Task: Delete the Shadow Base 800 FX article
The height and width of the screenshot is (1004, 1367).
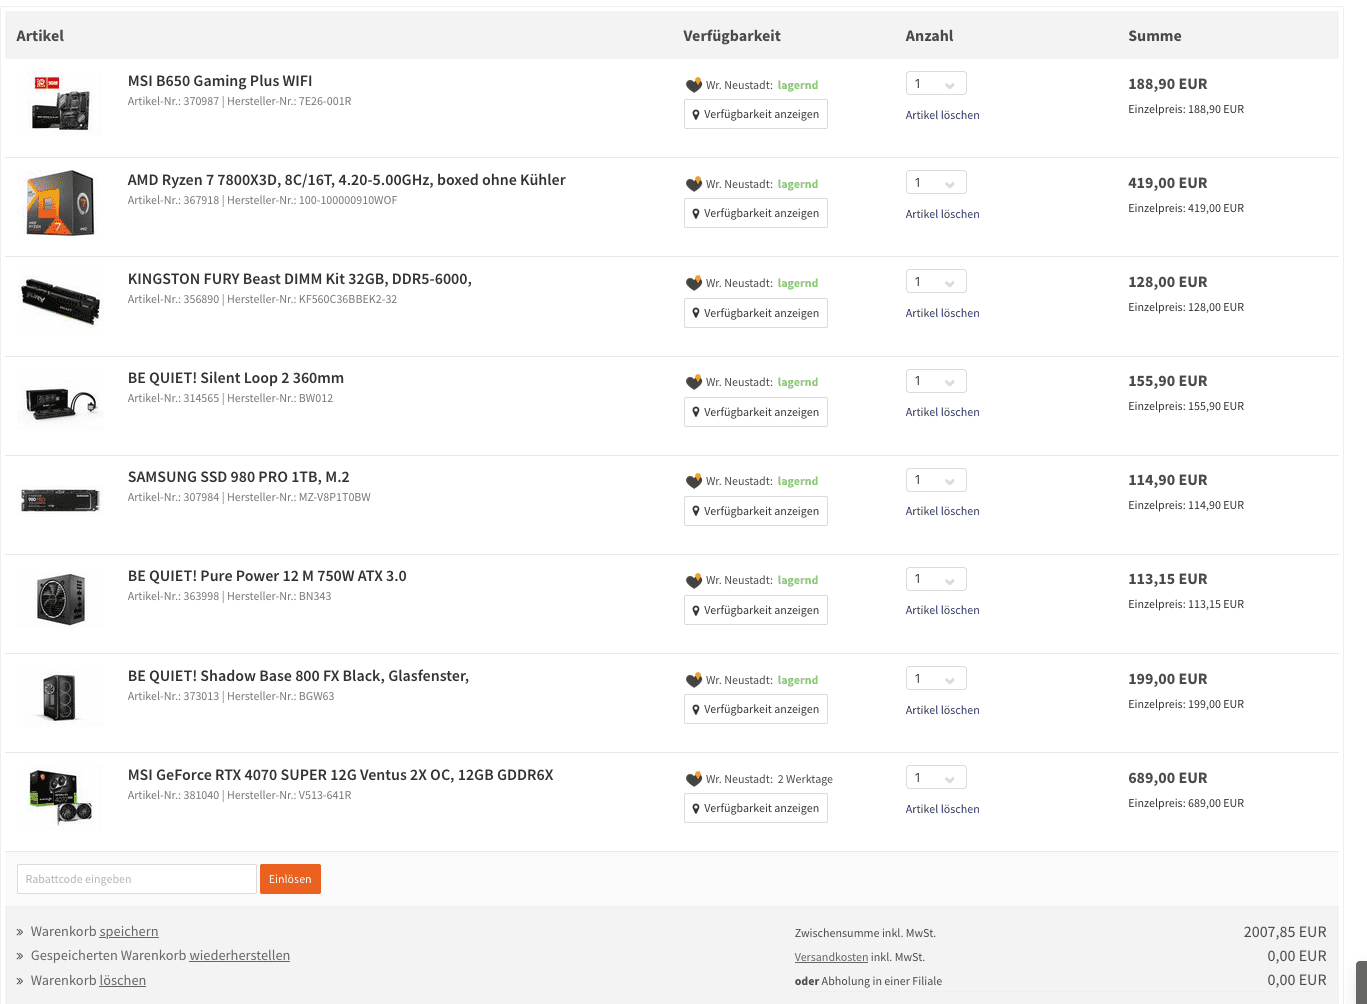Action: tap(942, 710)
